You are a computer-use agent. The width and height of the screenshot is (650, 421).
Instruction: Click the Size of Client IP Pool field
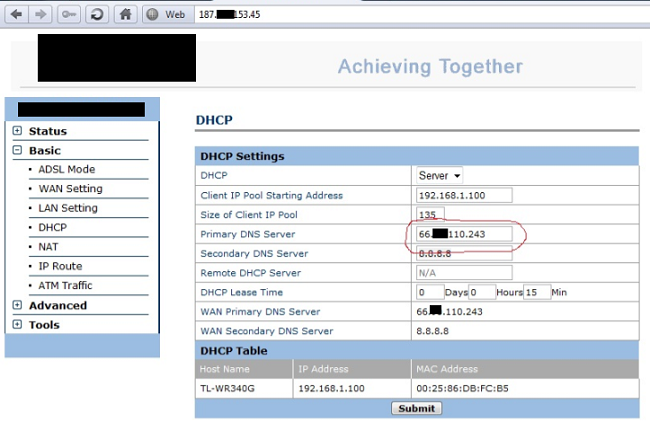(x=430, y=215)
